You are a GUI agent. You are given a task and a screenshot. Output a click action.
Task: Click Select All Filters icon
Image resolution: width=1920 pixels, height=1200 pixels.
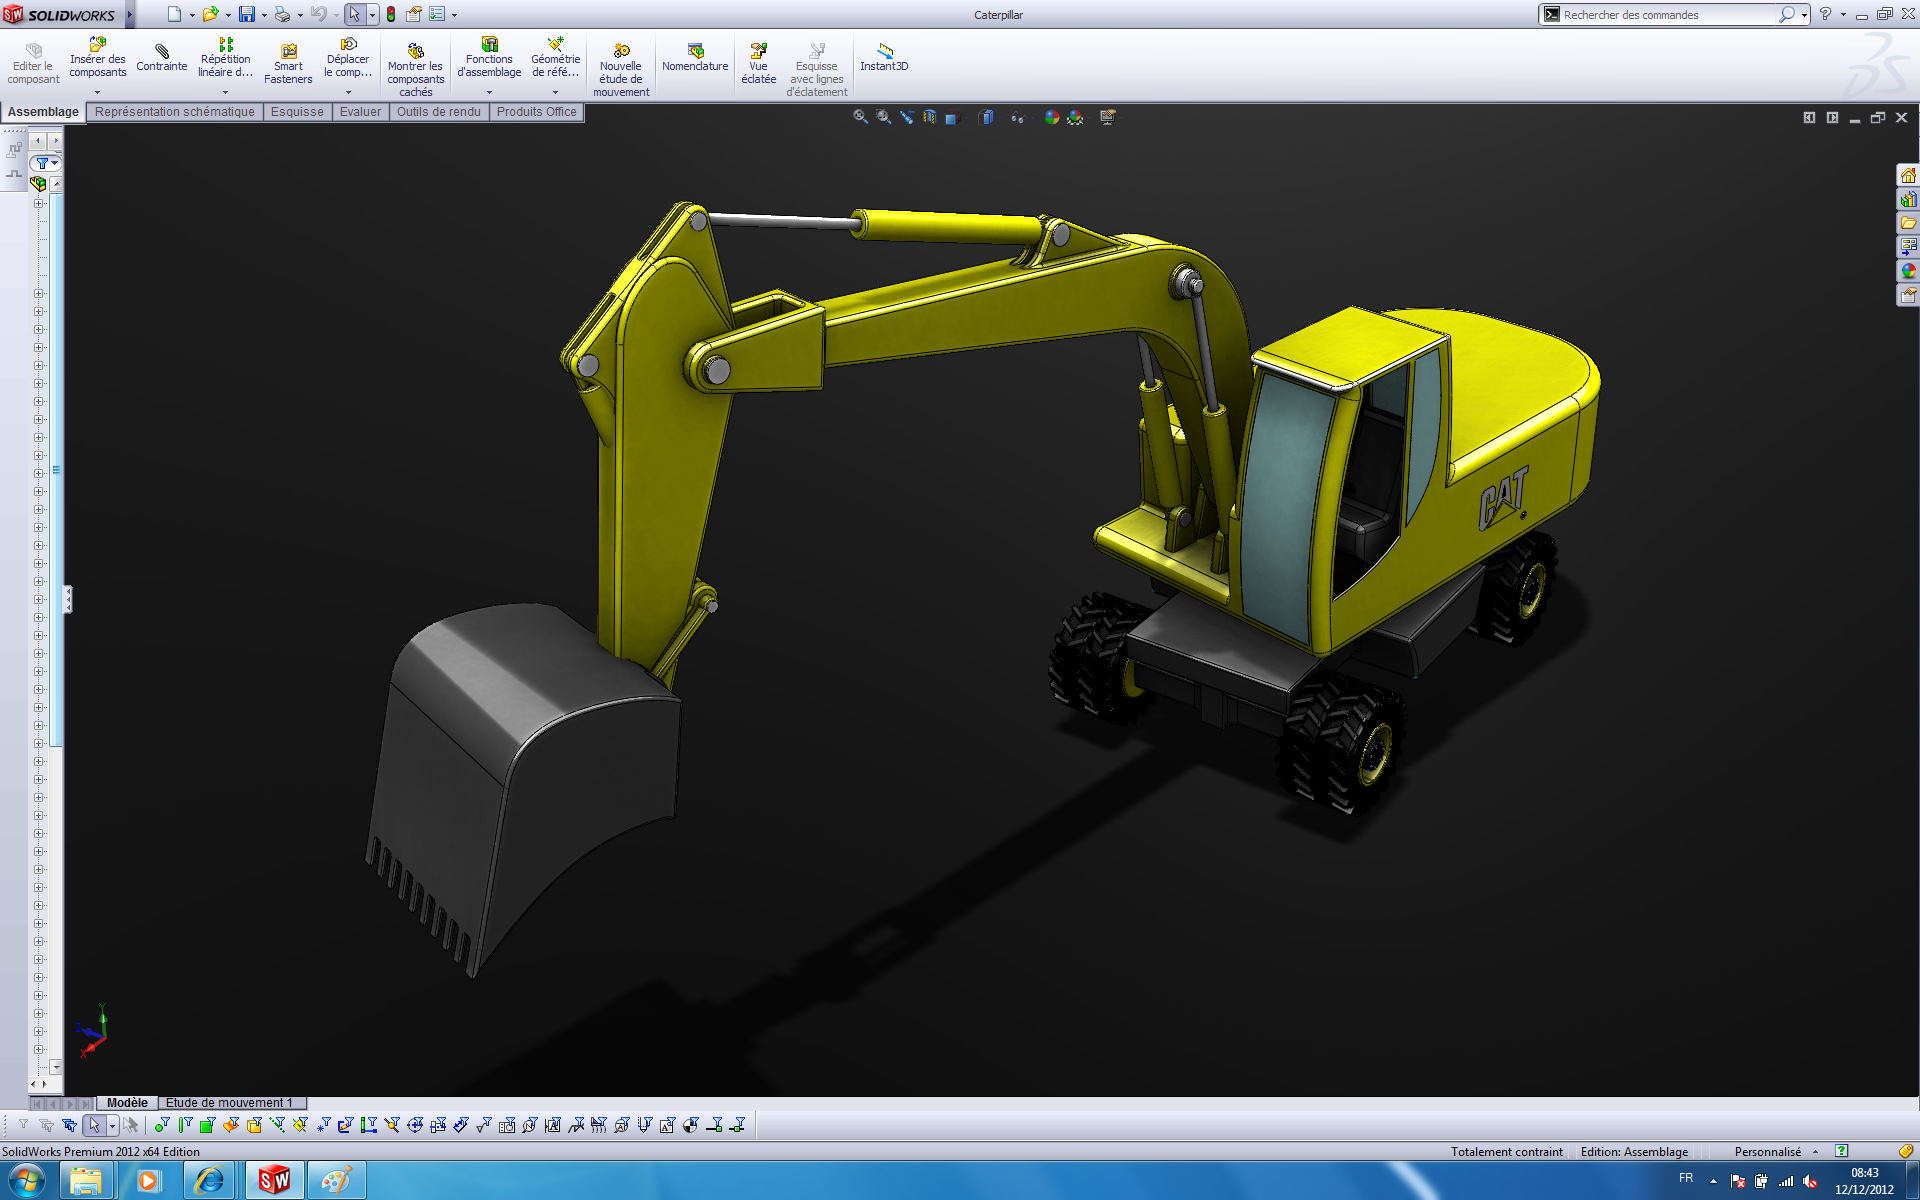[69, 1125]
